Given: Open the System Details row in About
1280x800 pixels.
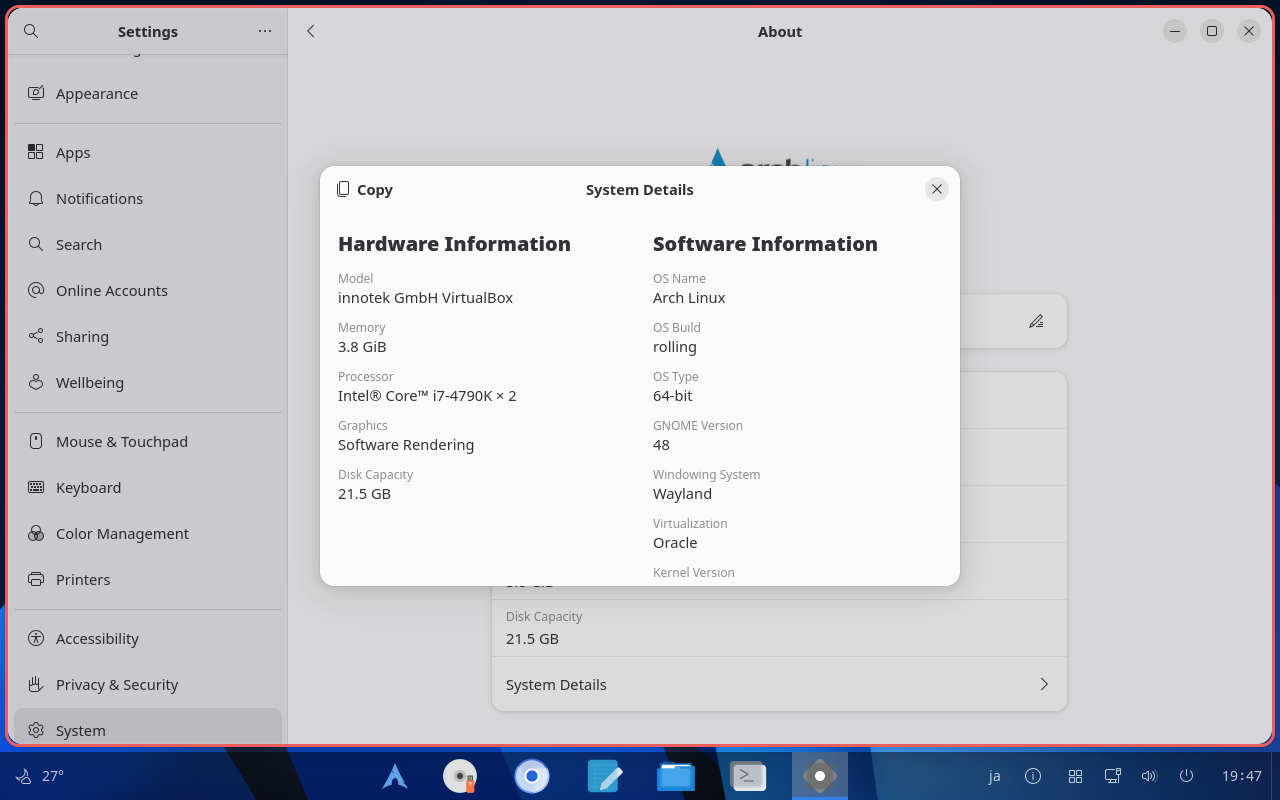Looking at the screenshot, I should tap(779, 684).
